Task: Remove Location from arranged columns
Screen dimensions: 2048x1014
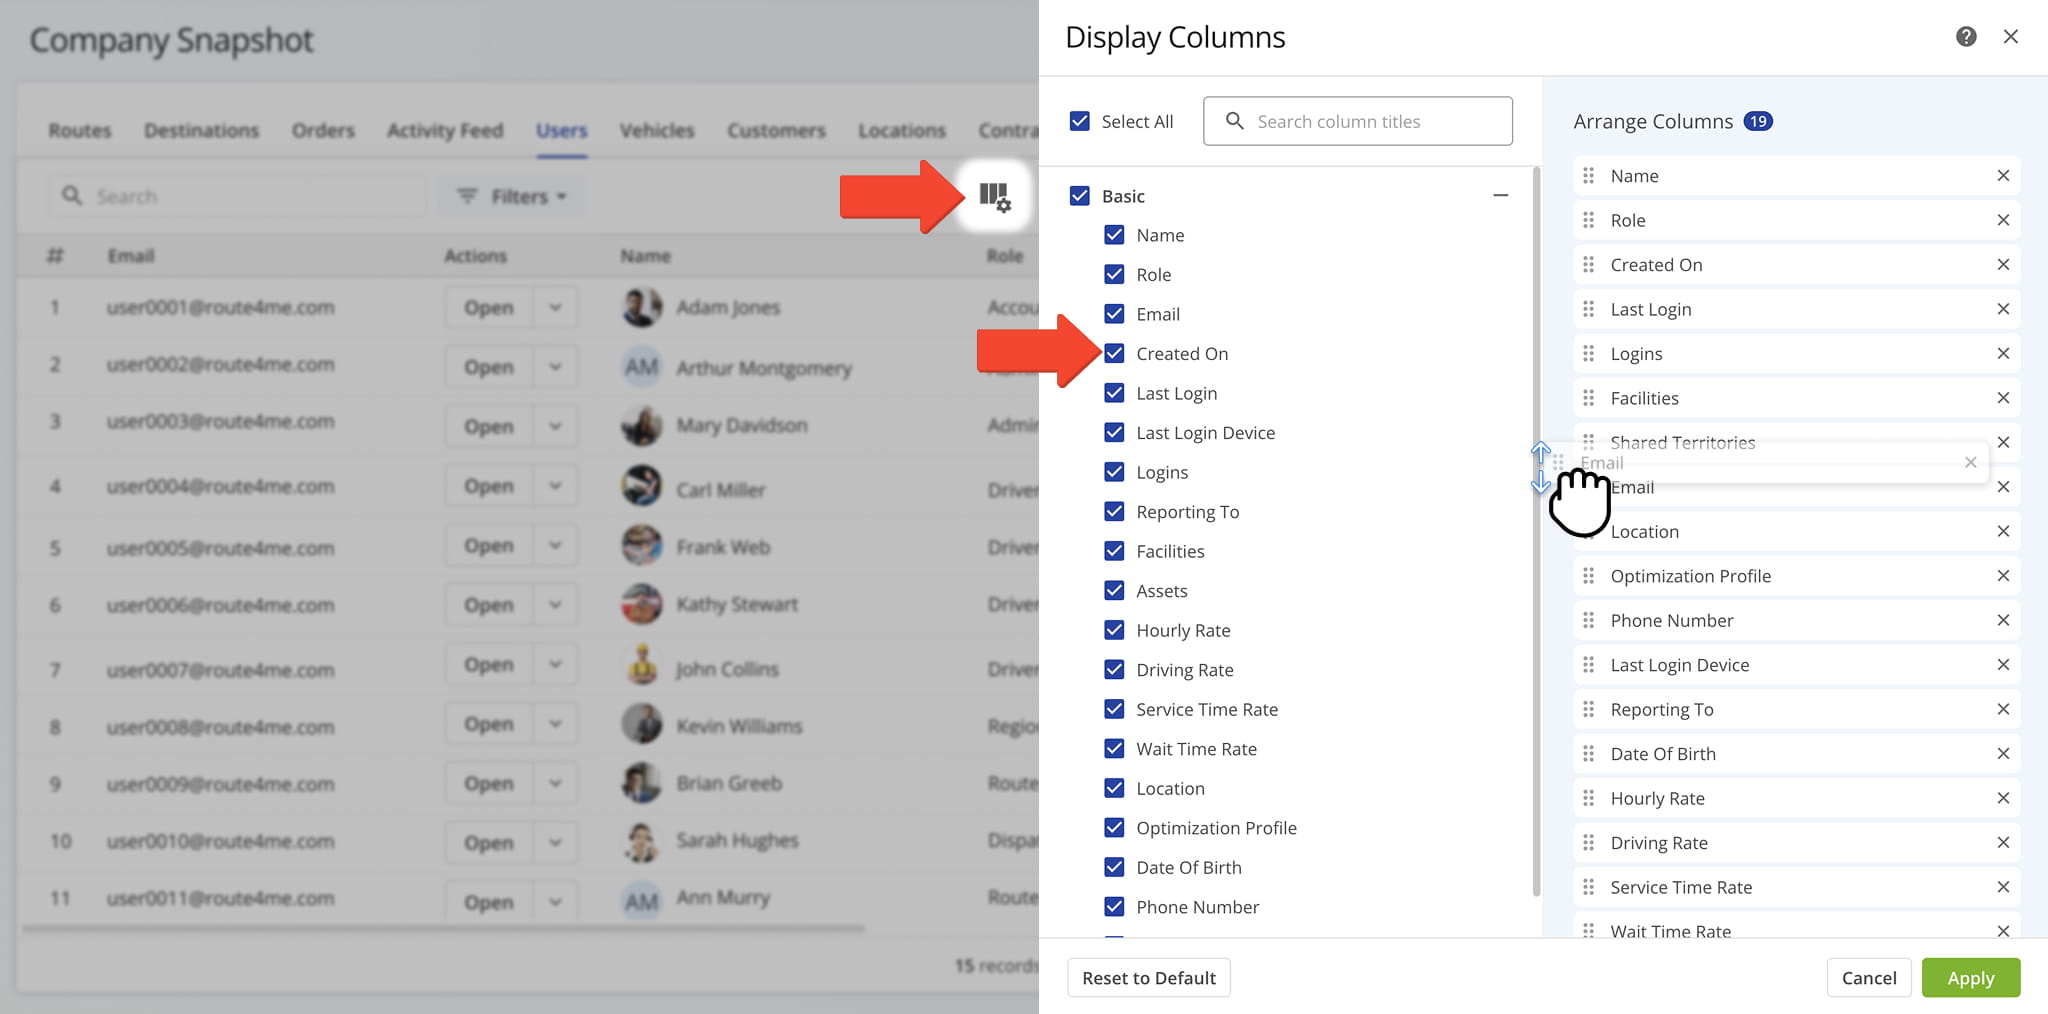Action: coord(2003,532)
